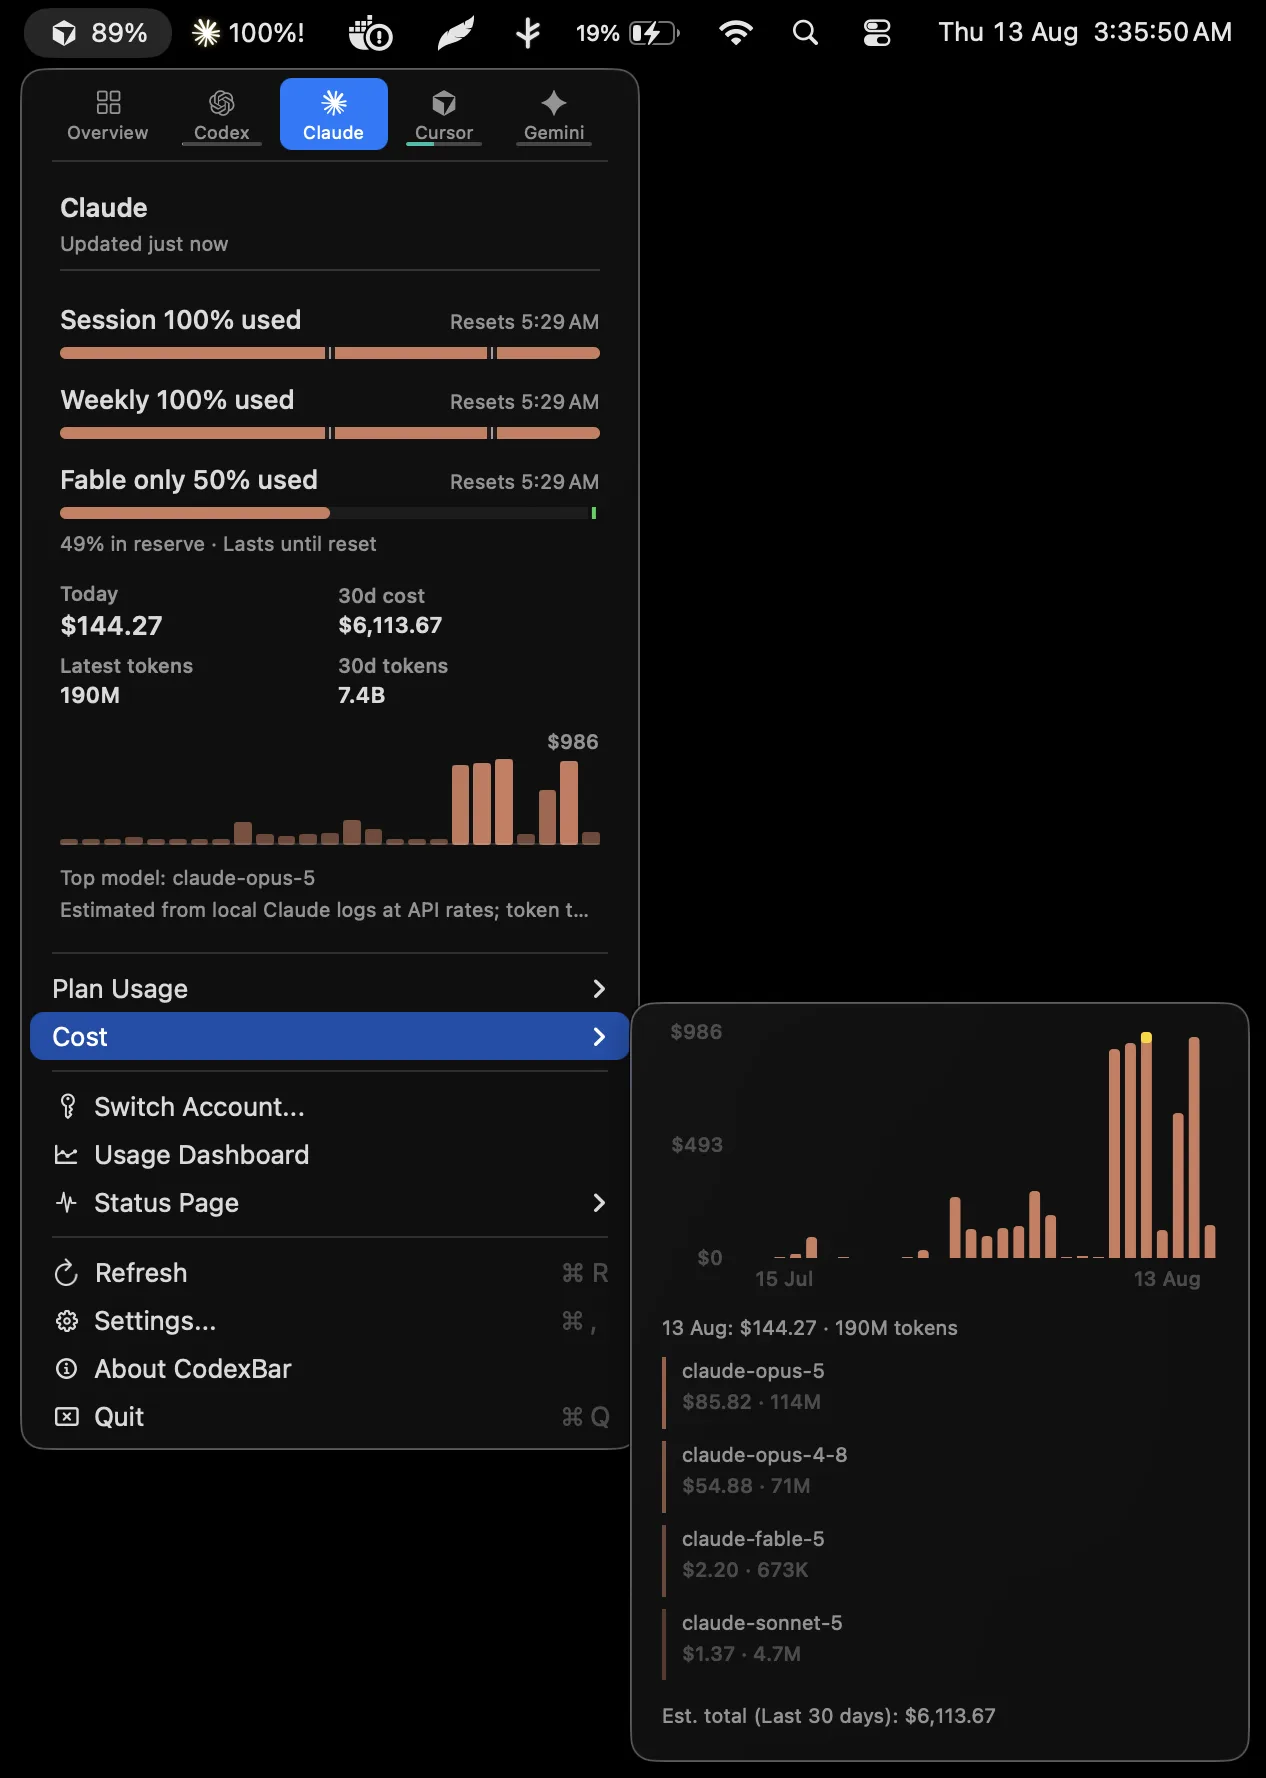
Task: Click Refresh menu item
Action: [x=329, y=1273]
